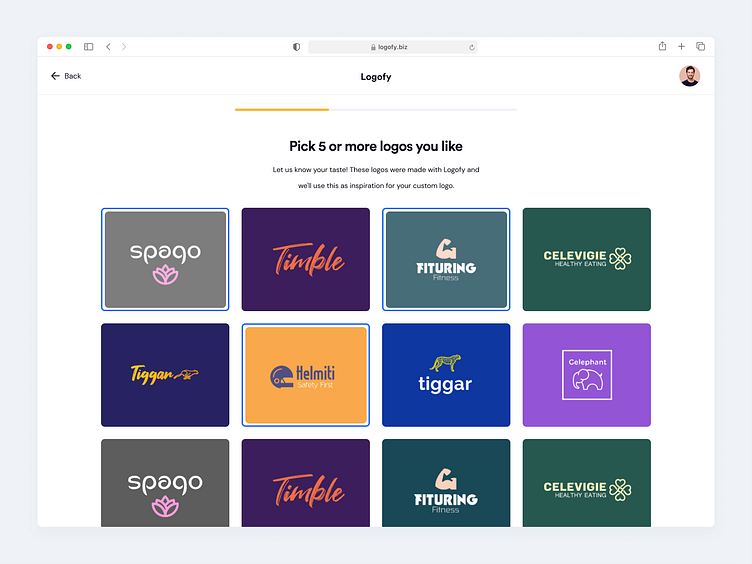Select the Celevigie logo in first row
This screenshot has height=564, width=752.
click(587, 259)
